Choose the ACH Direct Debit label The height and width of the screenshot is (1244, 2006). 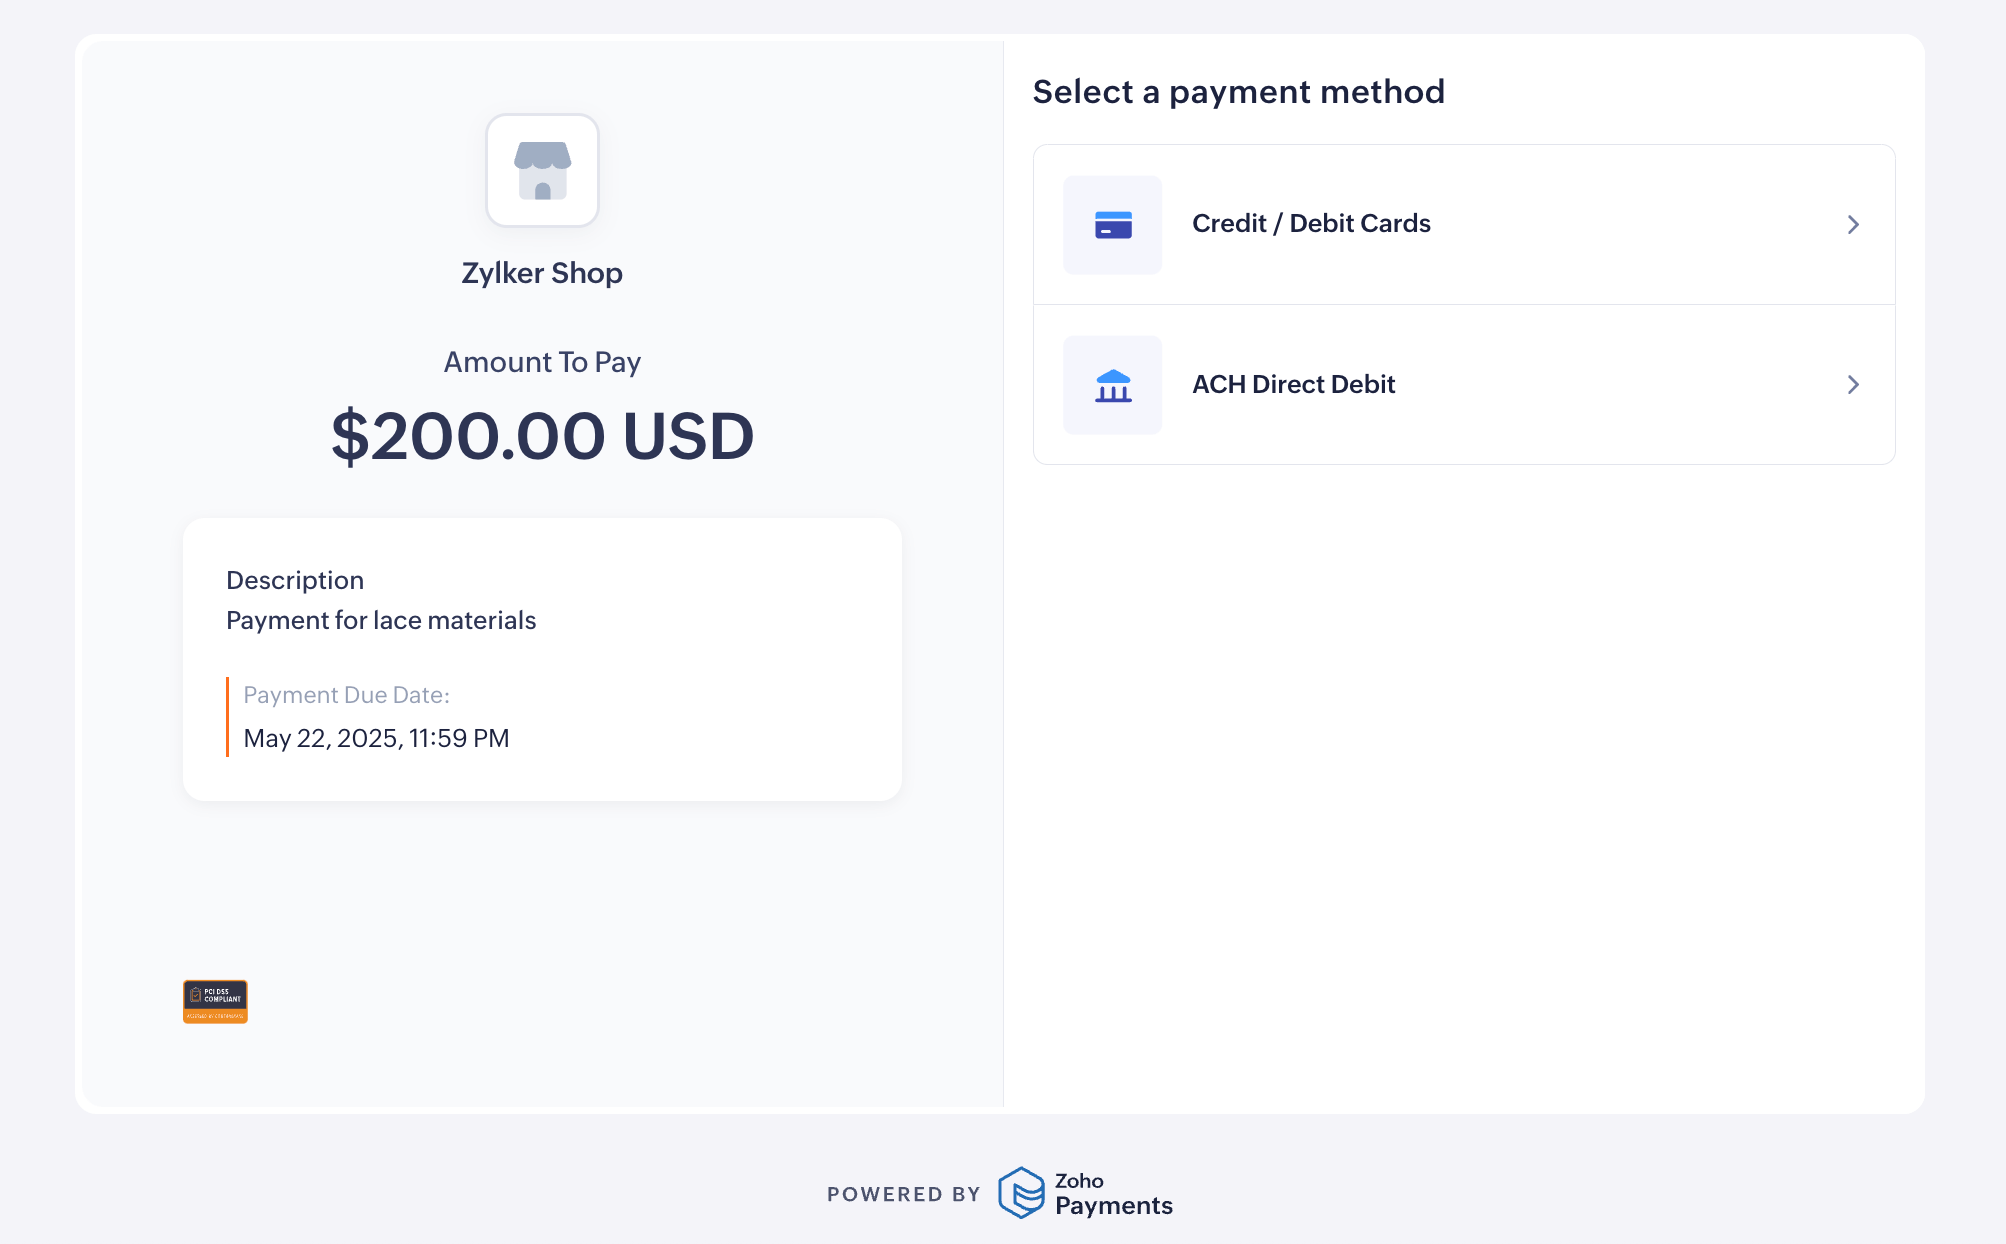[x=1293, y=385]
